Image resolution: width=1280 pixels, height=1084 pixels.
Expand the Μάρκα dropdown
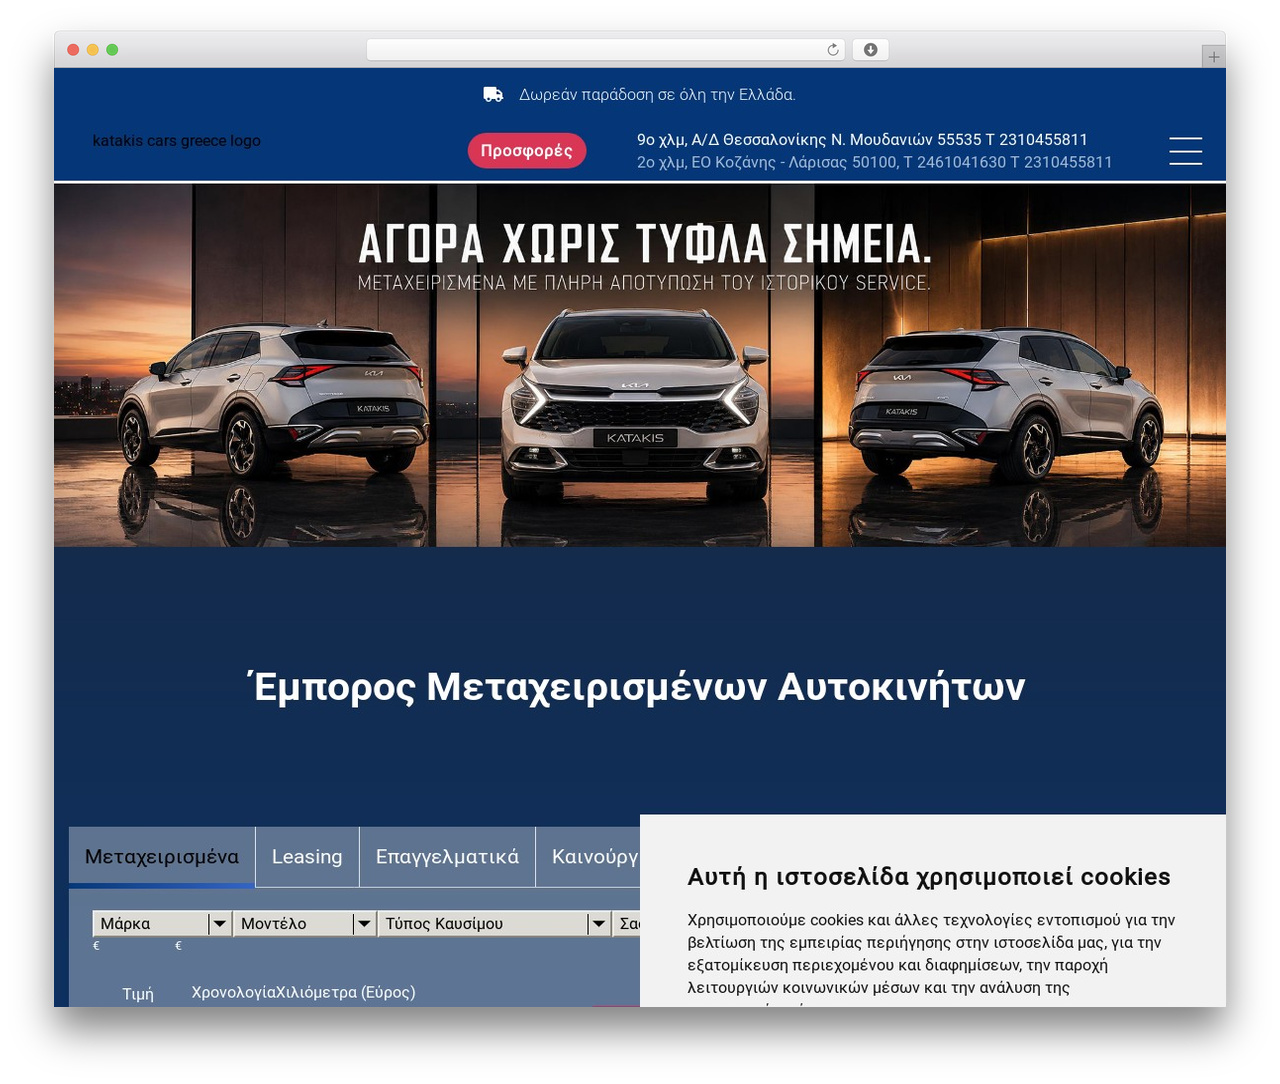click(162, 923)
